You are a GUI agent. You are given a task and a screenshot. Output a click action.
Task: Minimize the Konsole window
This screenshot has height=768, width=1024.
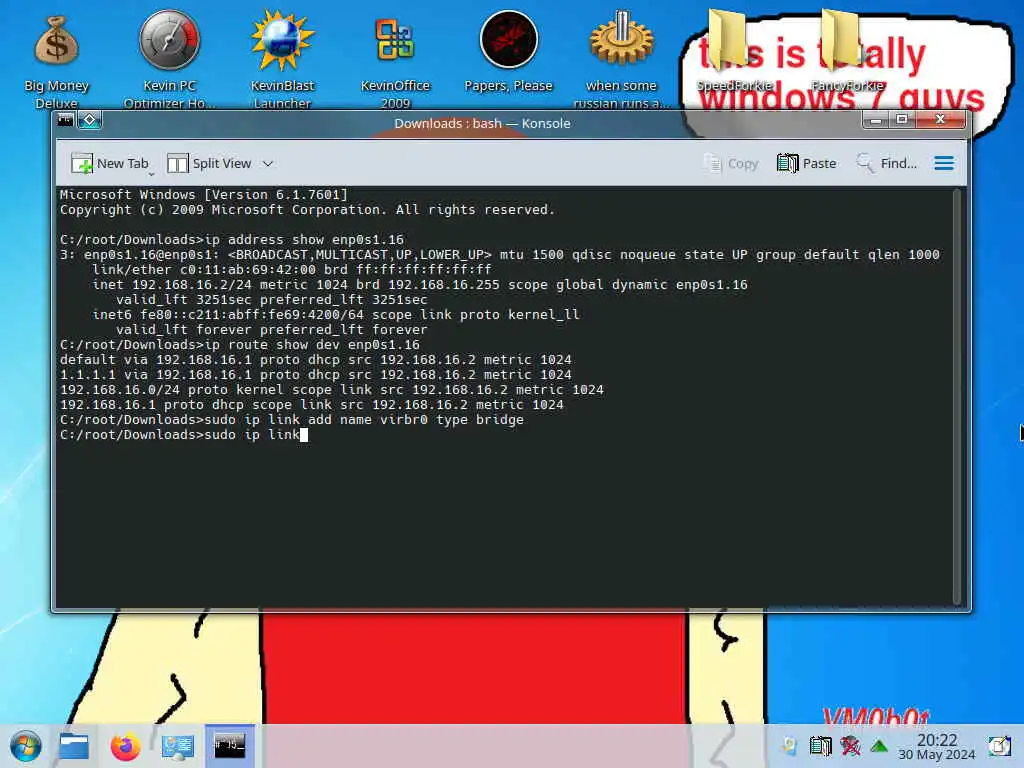click(x=876, y=120)
